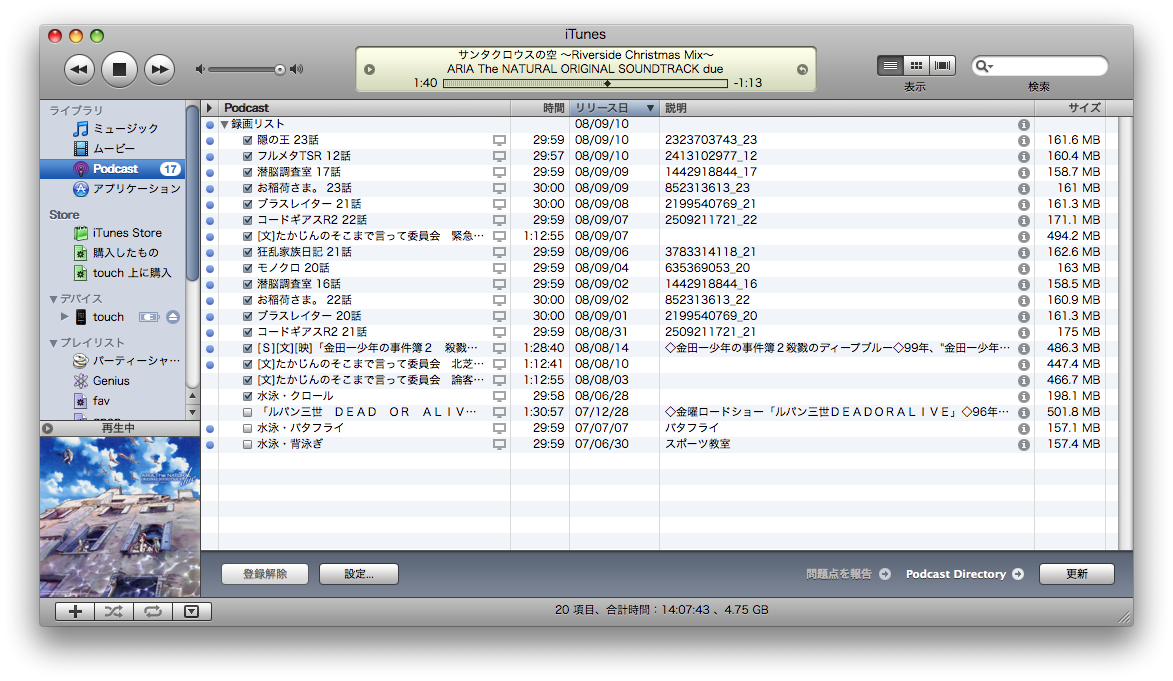Click the リリース日 sort arrow
This screenshot has height=681, width=1173.
[x=650, y=109]
